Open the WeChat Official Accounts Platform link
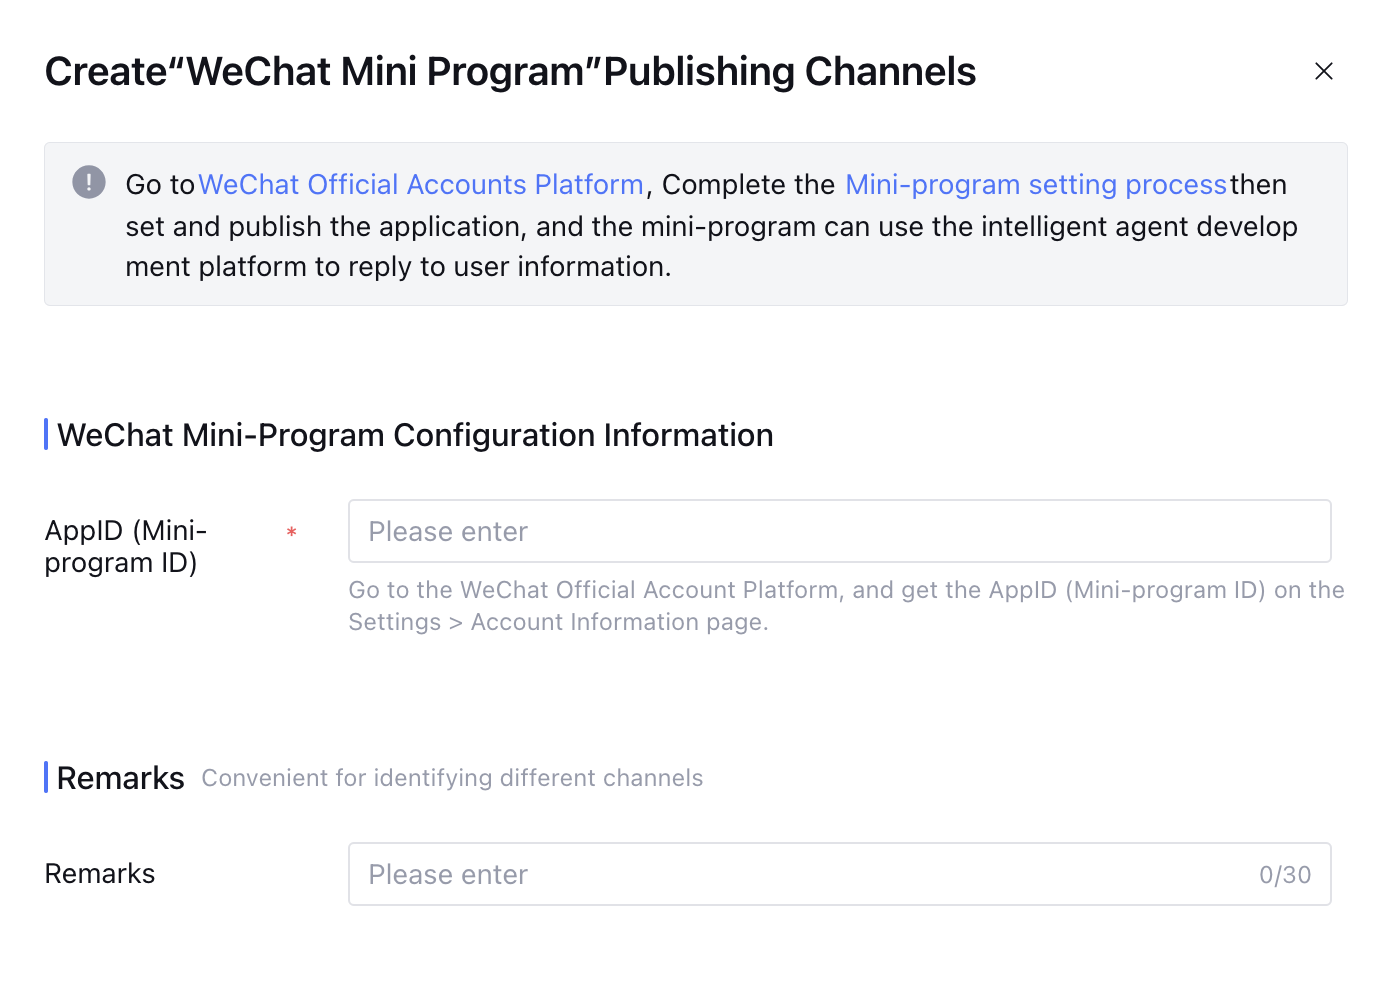The height and width of the screenshot is (986, 1394). 420,185
